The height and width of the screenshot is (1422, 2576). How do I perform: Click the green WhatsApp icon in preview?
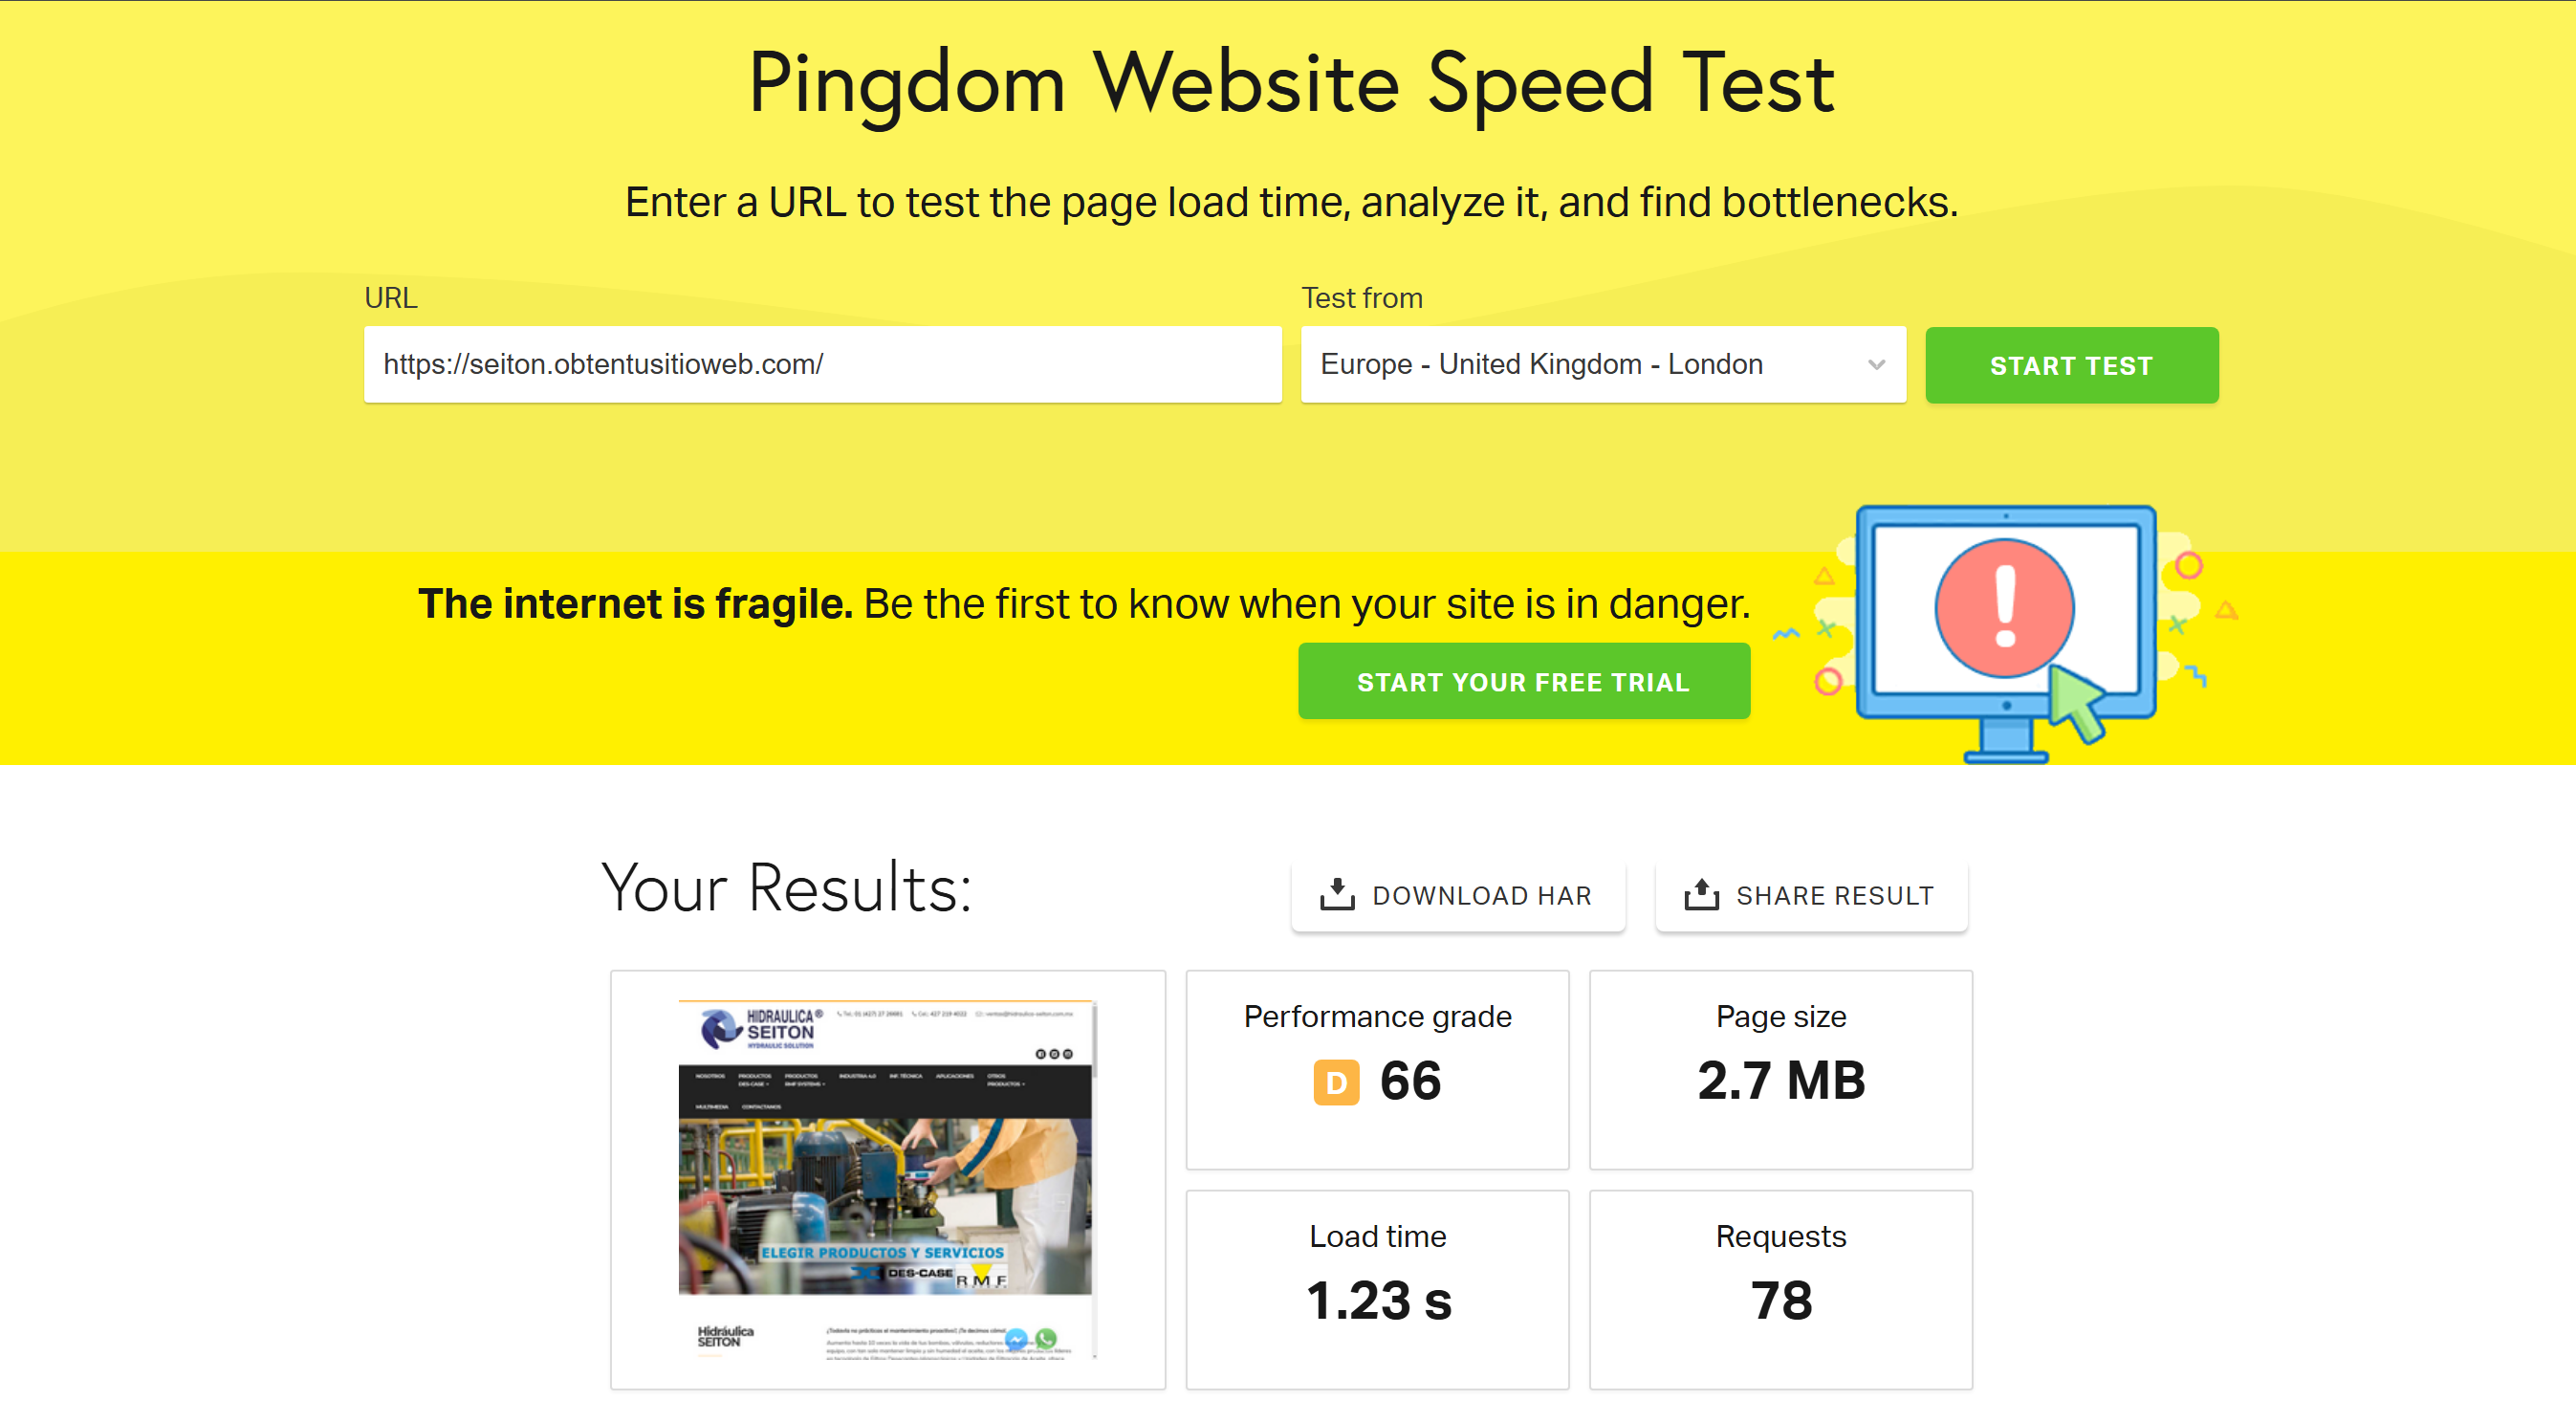1046,1338
